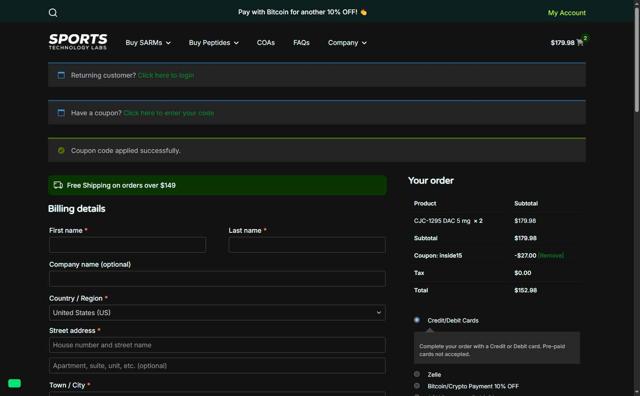Expand the Buy Peptides menu
The image size is (640, 396).
tap(214, 42)
